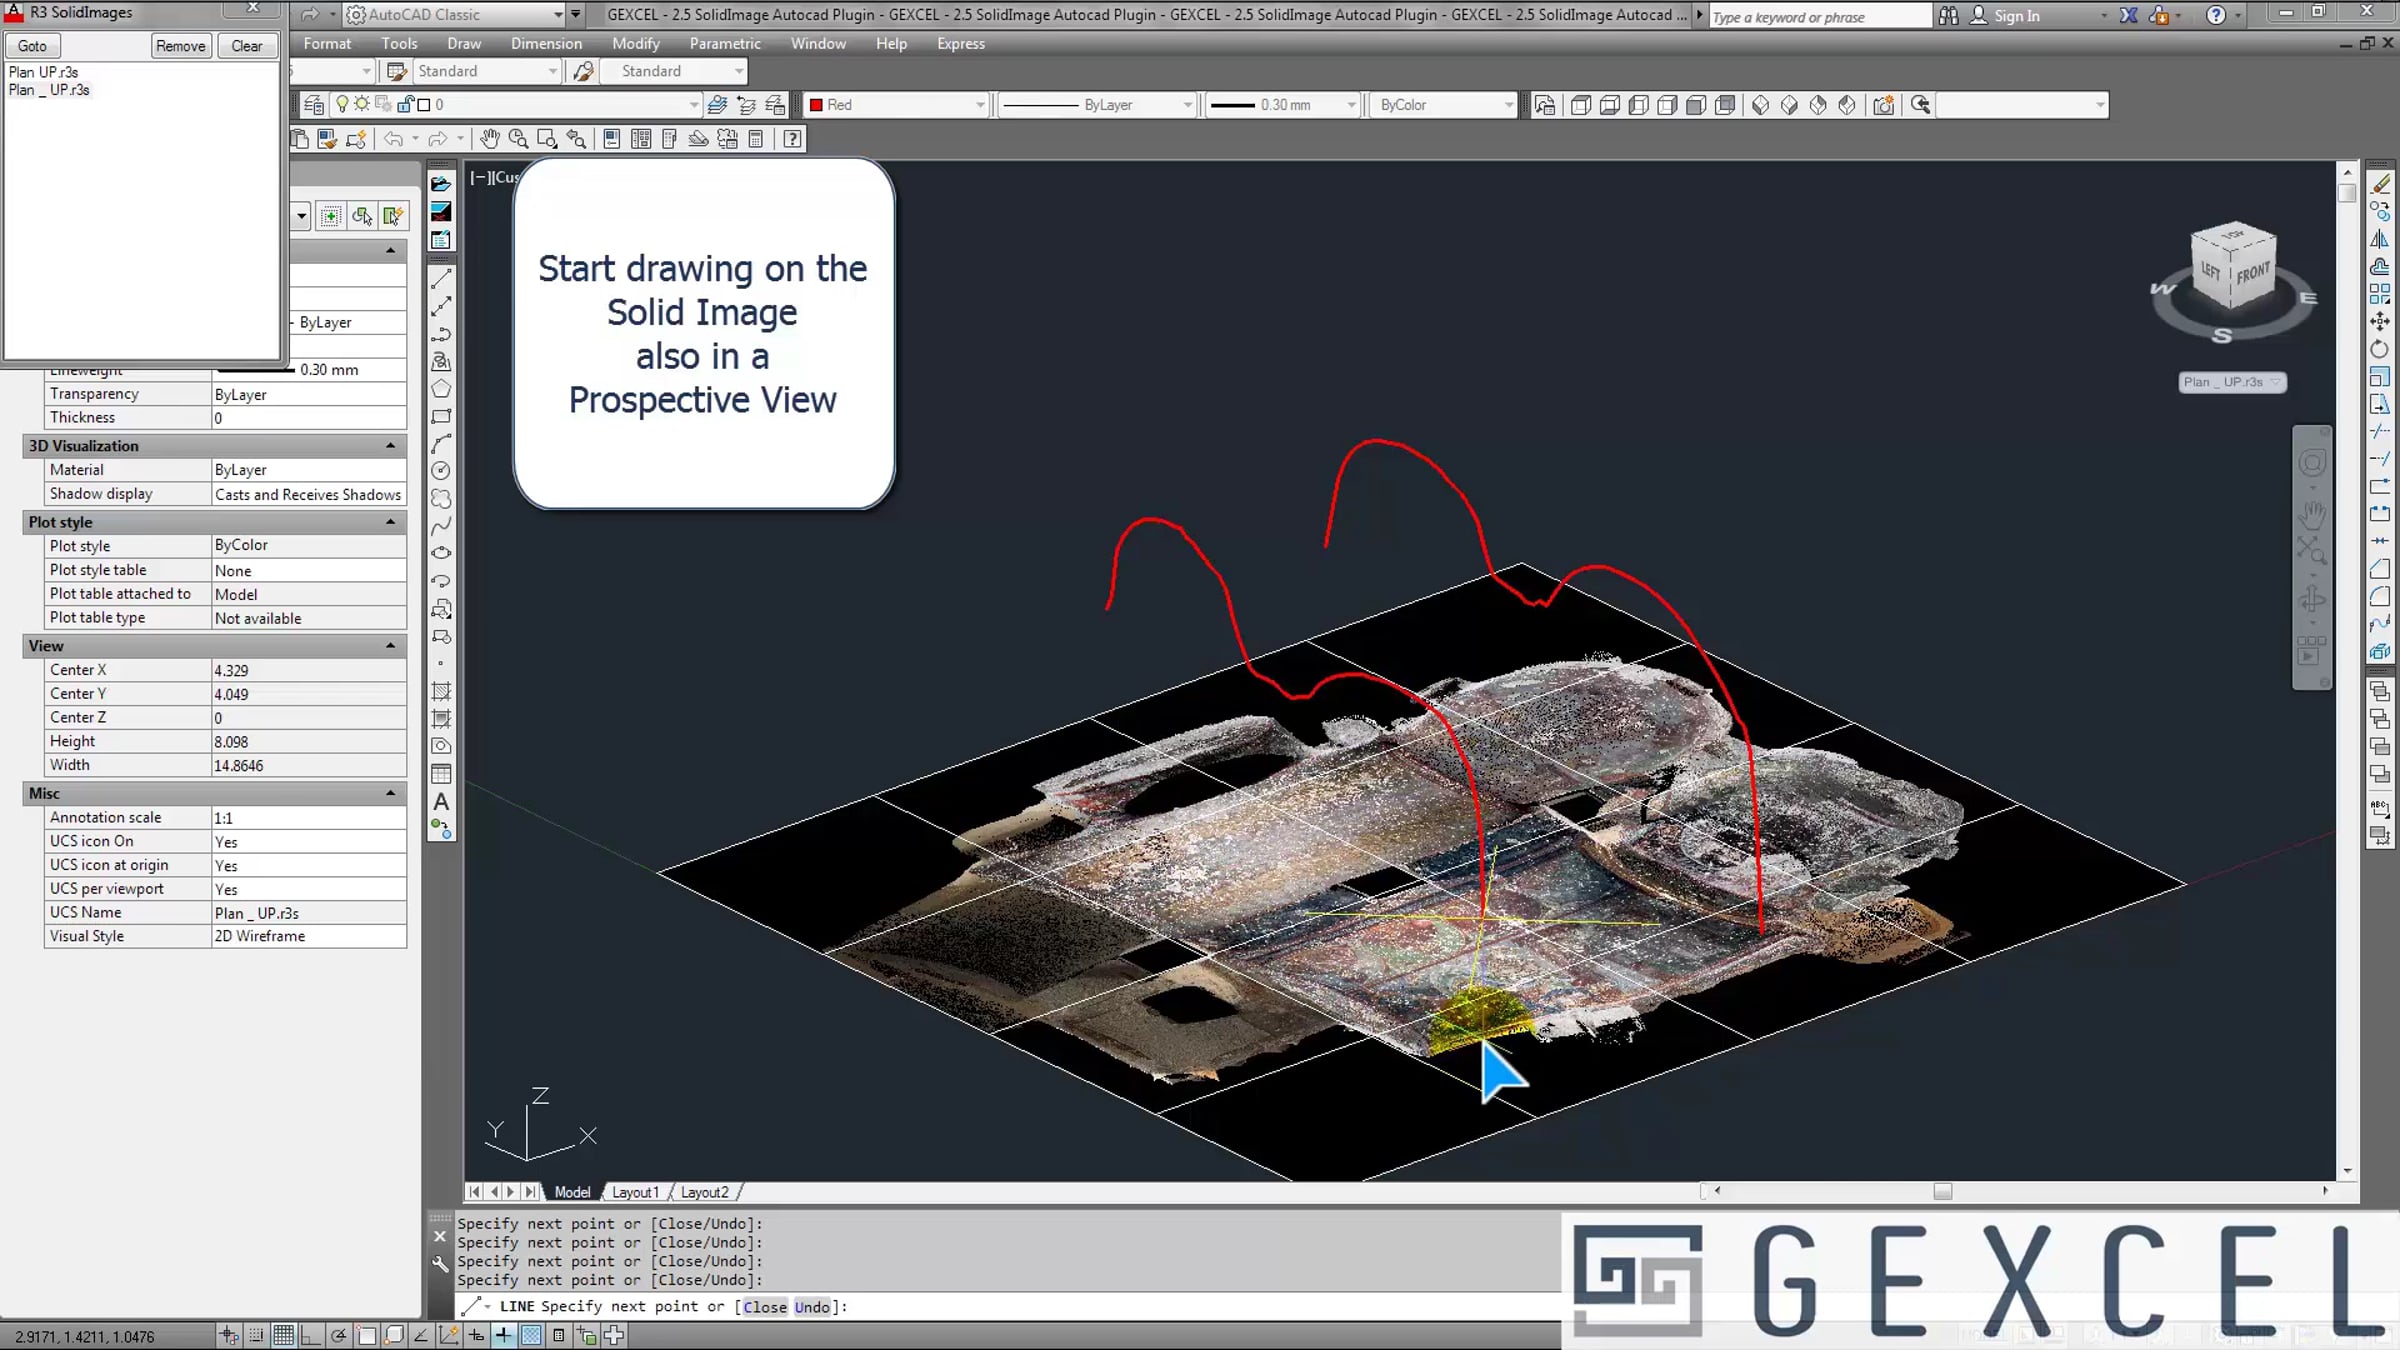The image size is (2400, 1350).
Task: Open the Red color dropdown
Action: coord(979,105)
